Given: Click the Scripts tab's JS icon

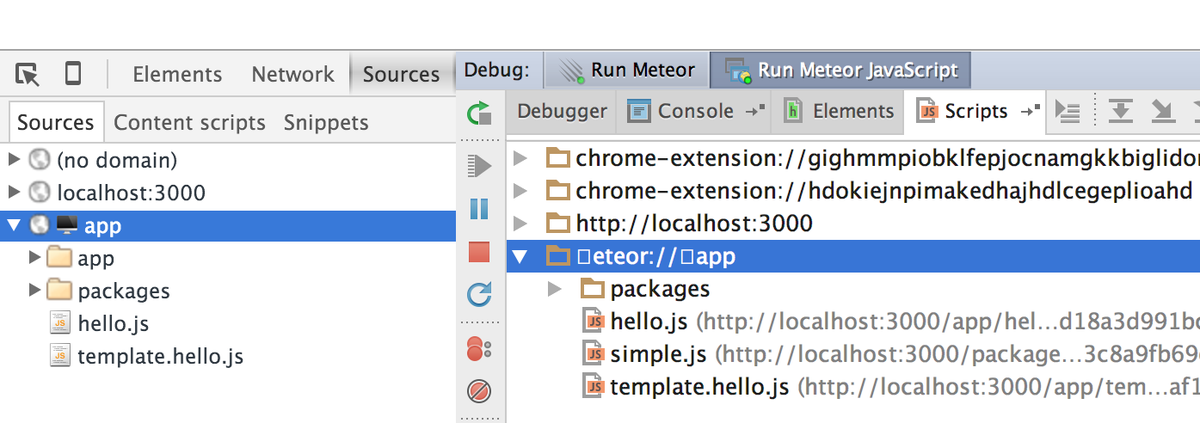Looking at the screenshot, I should tap(928, 111).
